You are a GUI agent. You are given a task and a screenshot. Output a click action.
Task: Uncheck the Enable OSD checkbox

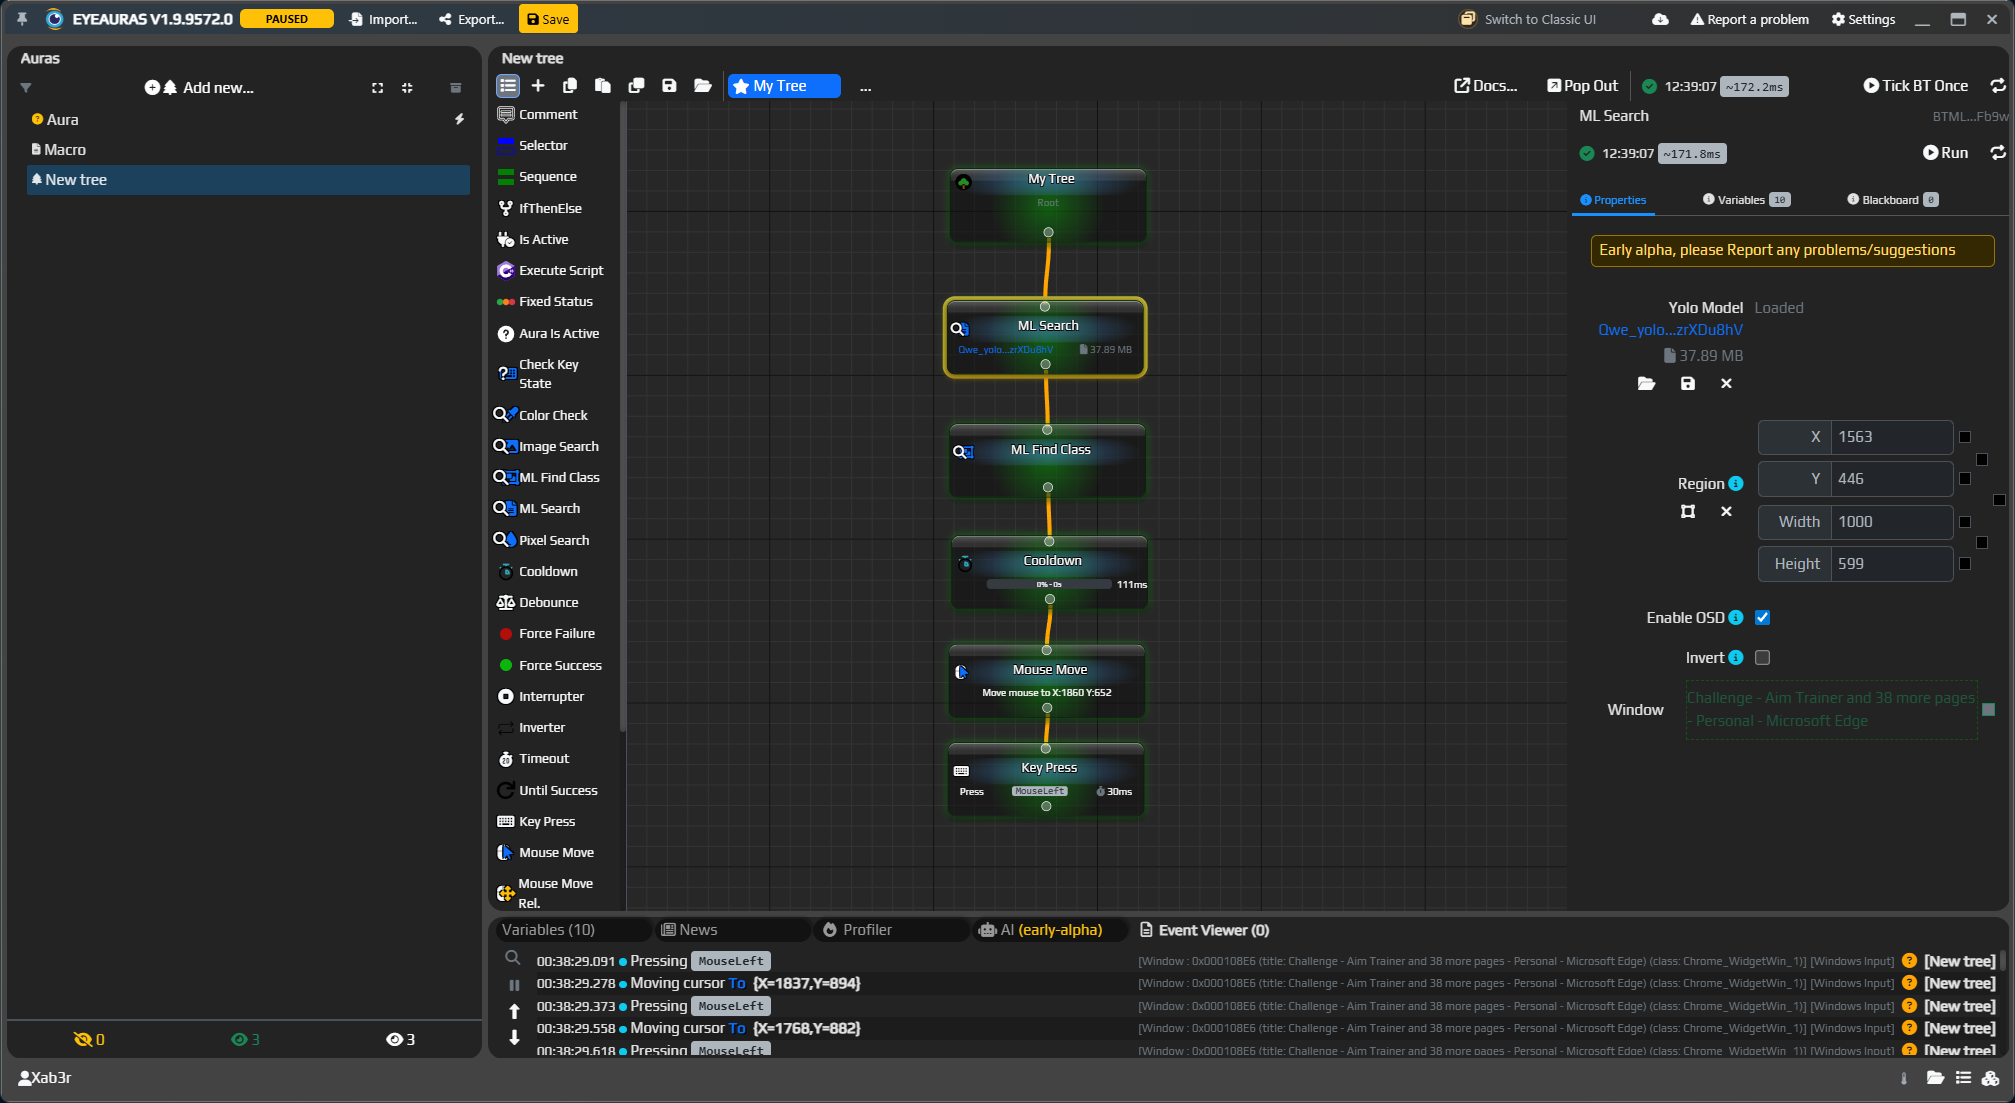1762,618
